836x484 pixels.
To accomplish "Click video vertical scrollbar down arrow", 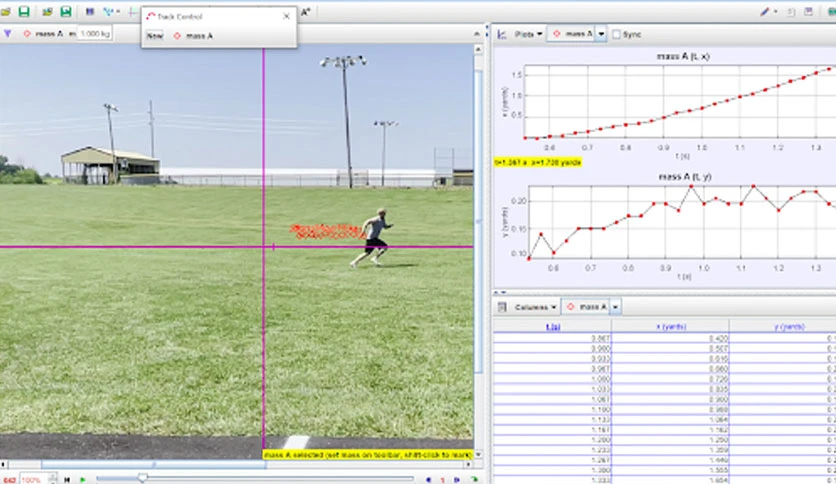I will (x=478, y=455).
